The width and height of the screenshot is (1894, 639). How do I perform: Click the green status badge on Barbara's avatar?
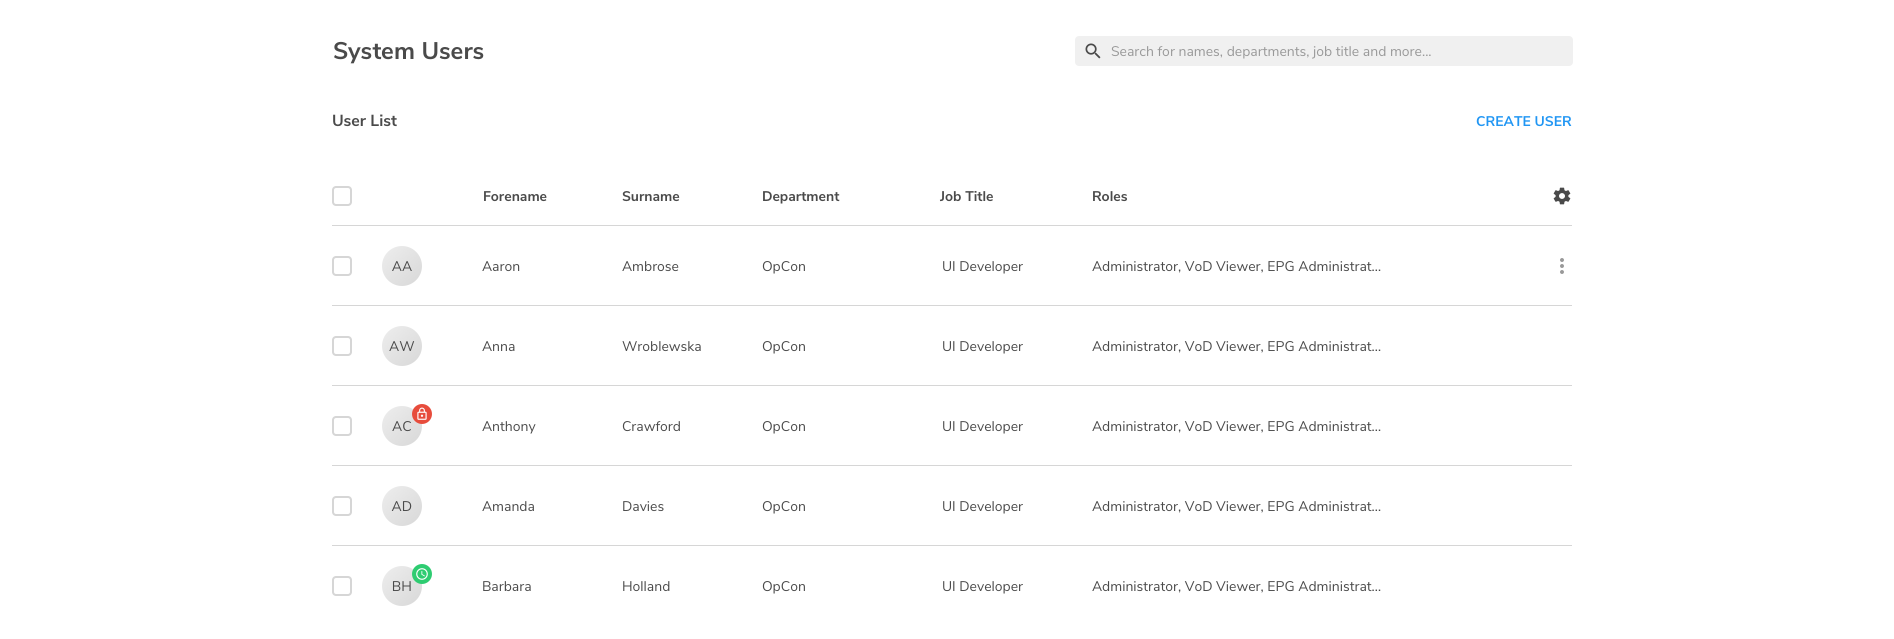422,574
